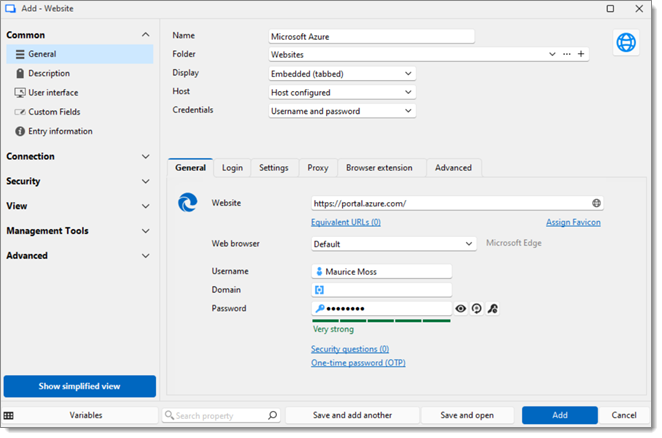Image resolution: width=662 pixels, height=438 pixels.
Task: Click the Password input field
Action: [381, 309]
